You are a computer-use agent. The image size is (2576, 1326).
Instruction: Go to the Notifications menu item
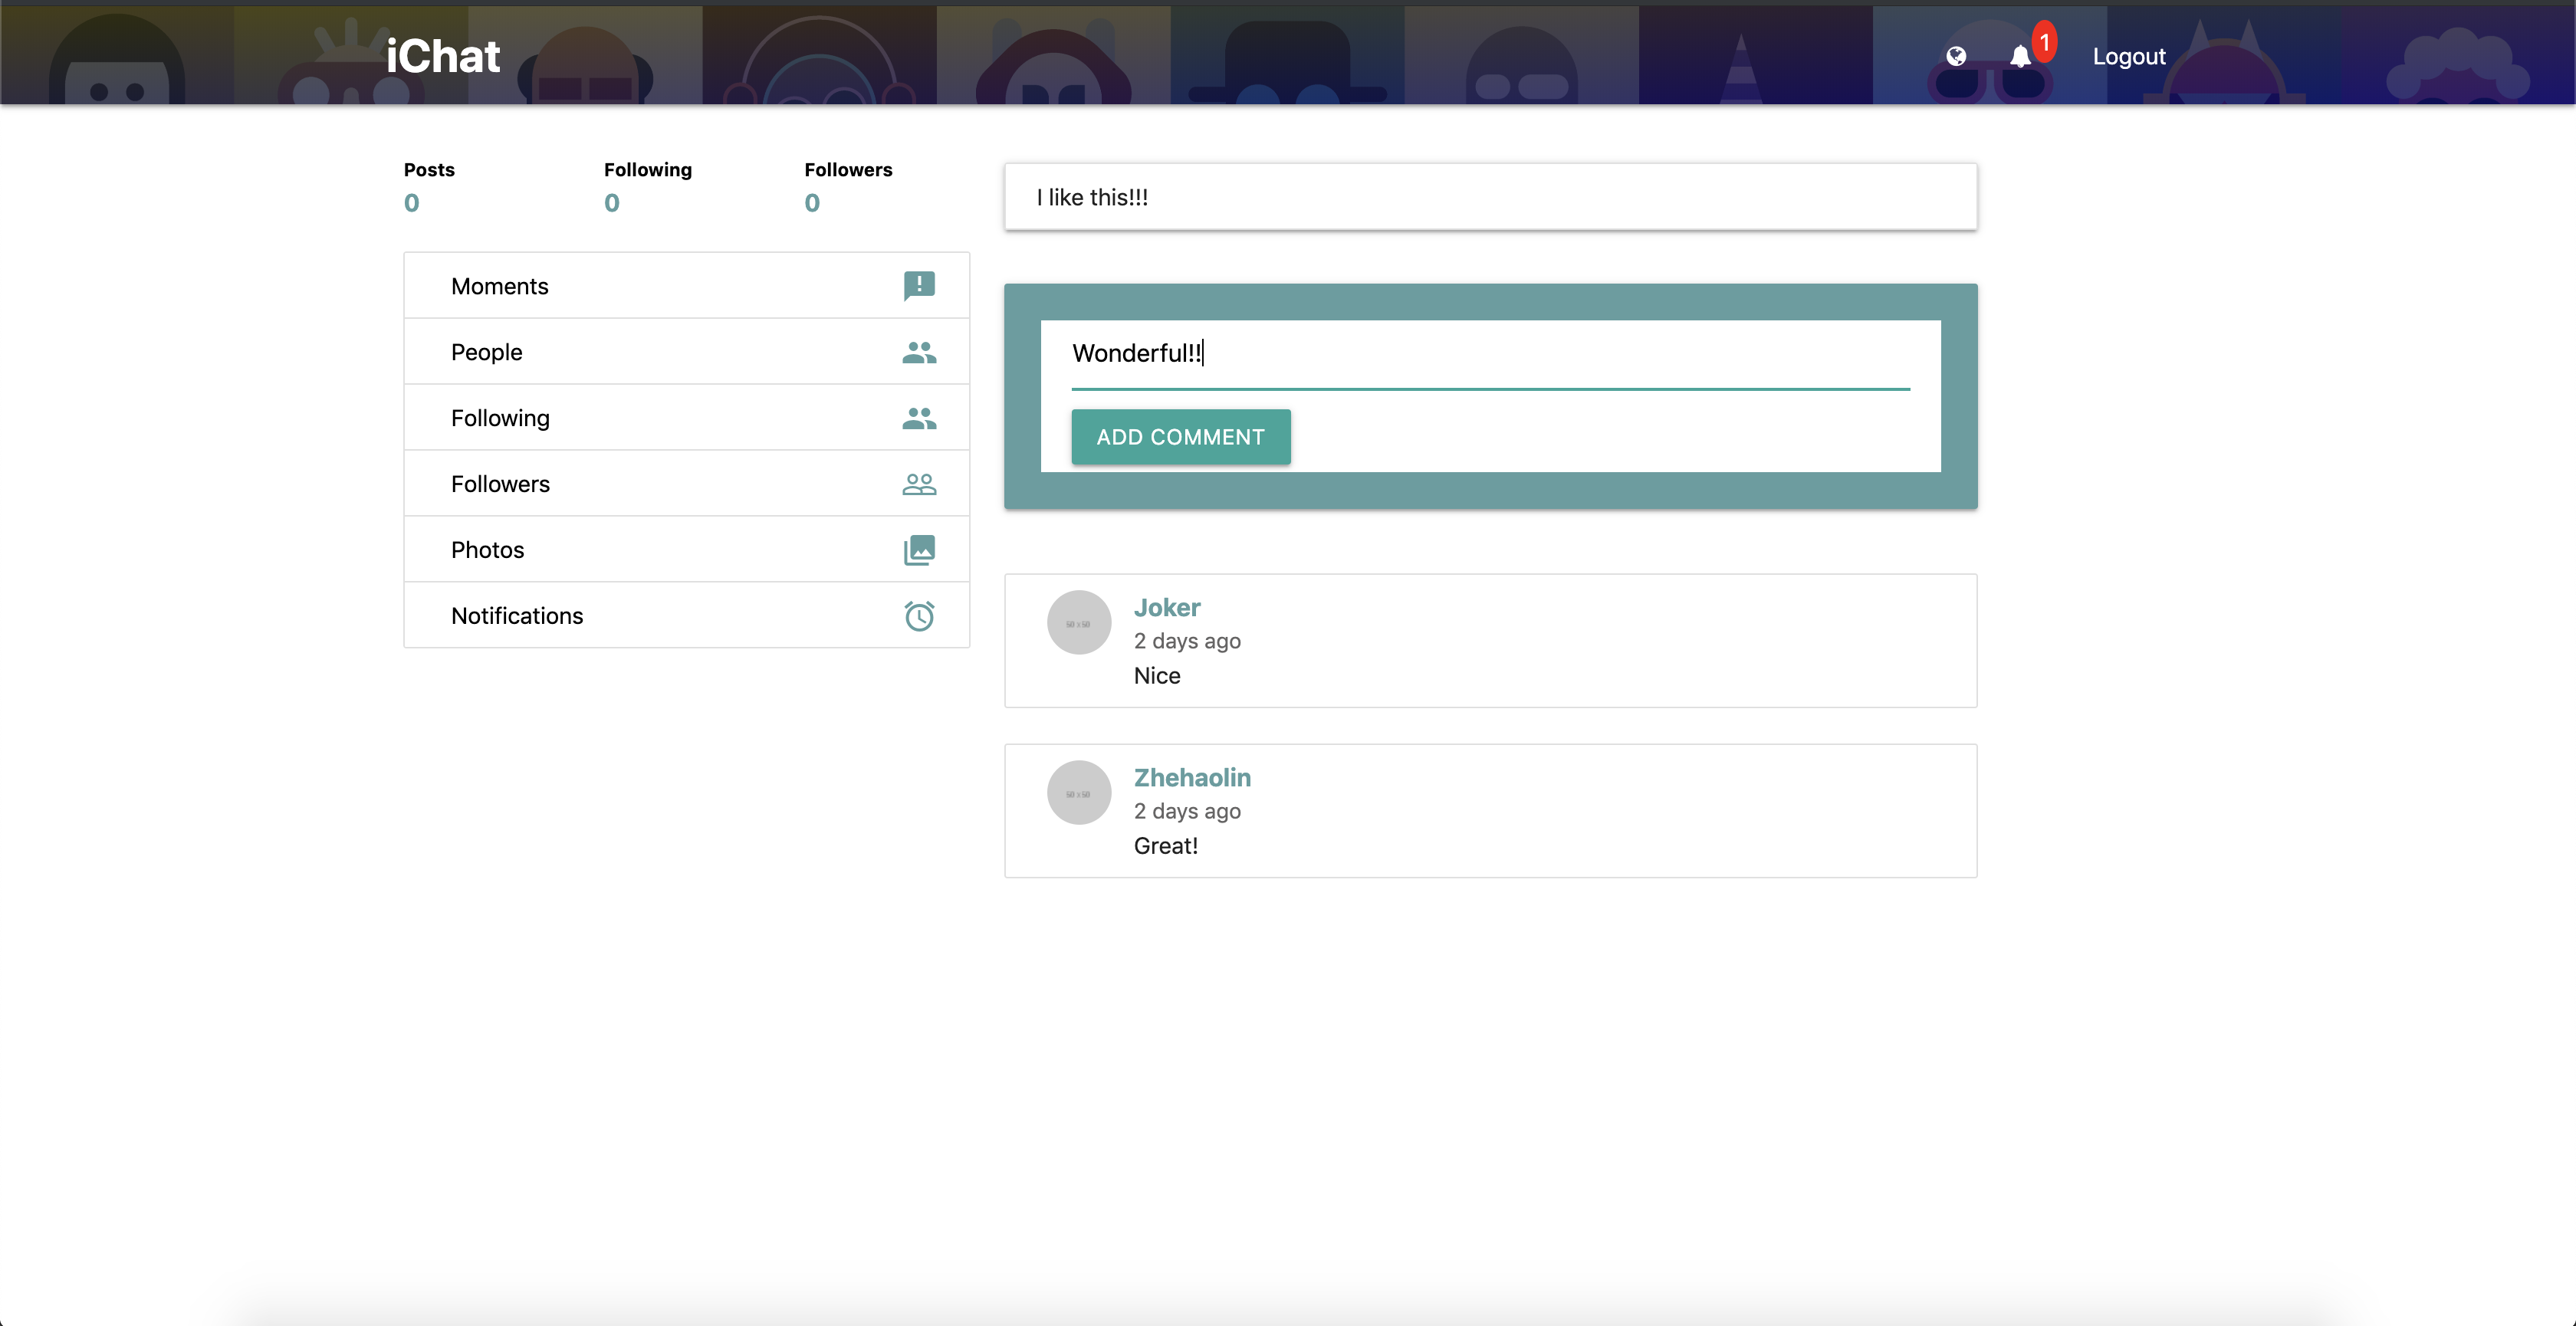tap(517, 616)
